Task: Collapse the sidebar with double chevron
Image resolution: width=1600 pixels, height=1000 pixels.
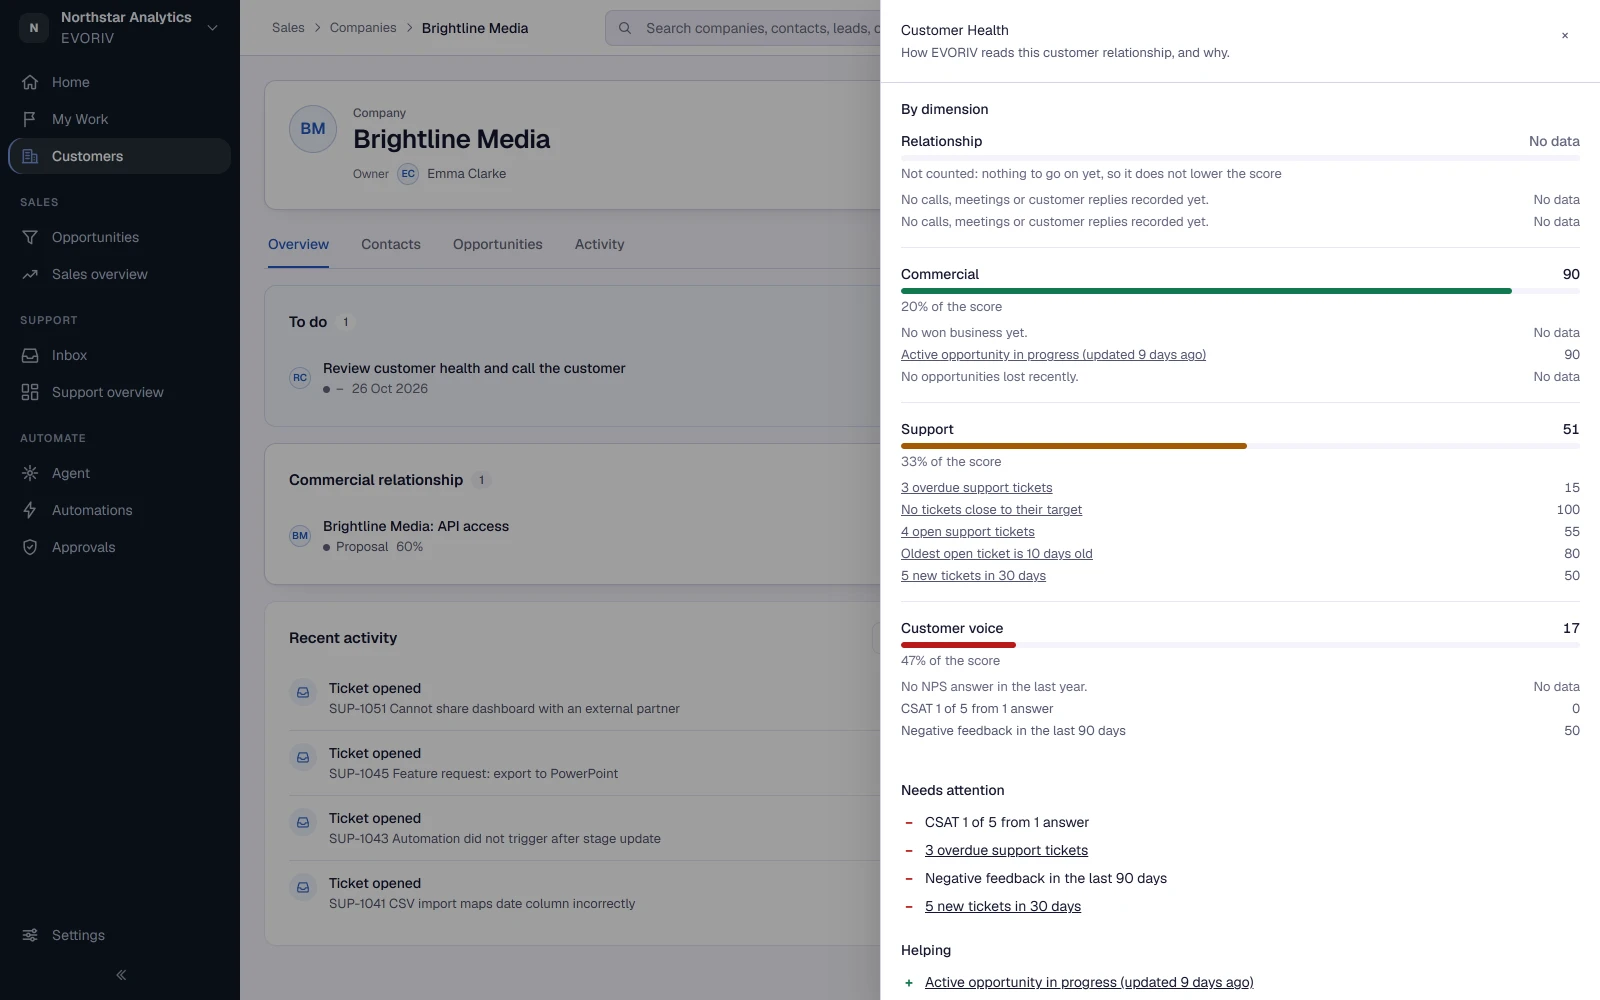Action: (121, 975)
